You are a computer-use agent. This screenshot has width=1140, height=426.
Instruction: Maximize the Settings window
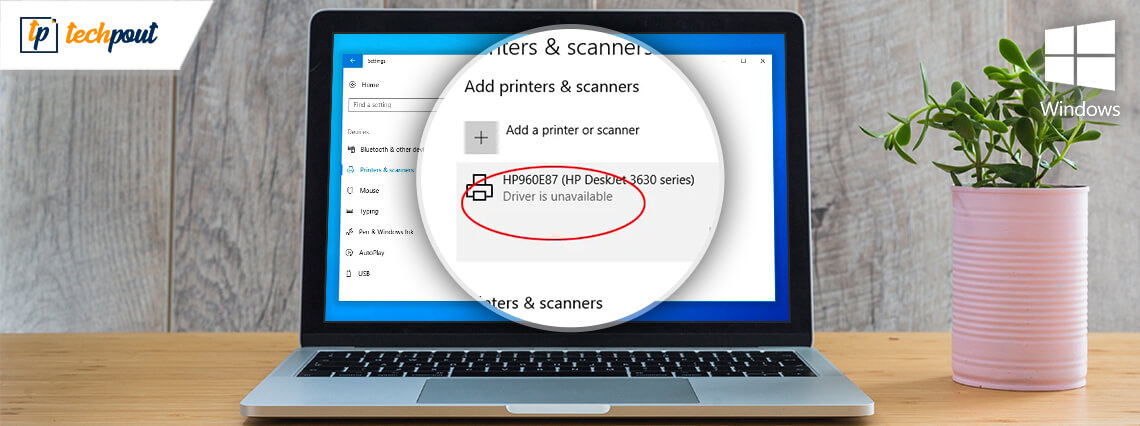point(743,61)
